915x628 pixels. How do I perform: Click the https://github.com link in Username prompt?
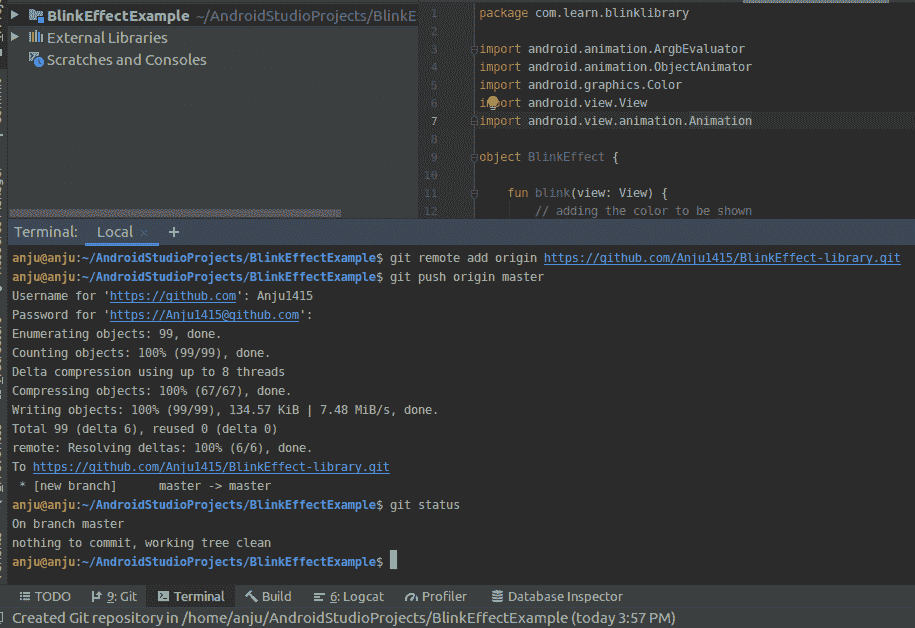pyautogui.click(x=172, y=296)
